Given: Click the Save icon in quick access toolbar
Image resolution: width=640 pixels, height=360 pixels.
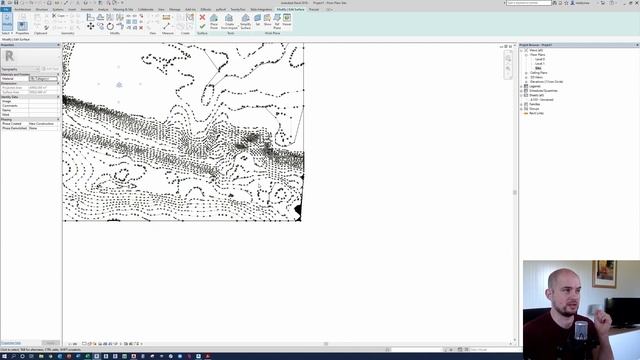Looking at the screenshot, I should pos(16,2).
